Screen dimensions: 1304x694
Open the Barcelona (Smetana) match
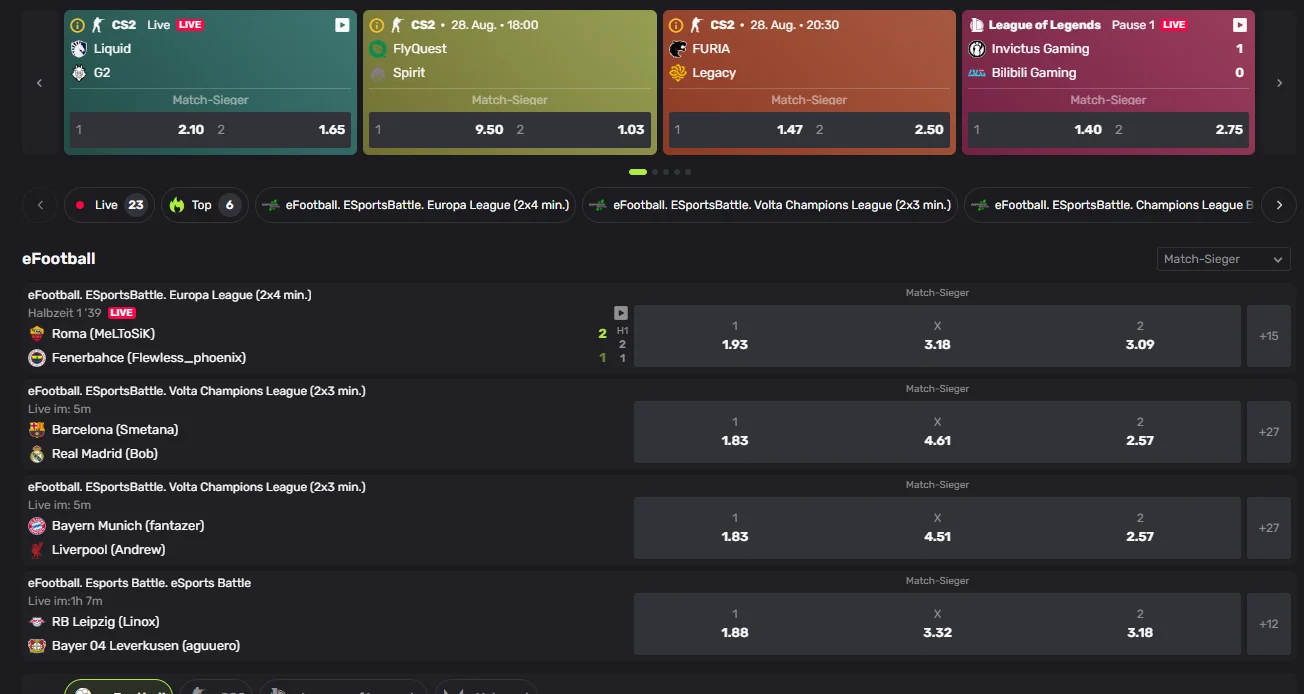pyautogui.click(x=115, y=430)
